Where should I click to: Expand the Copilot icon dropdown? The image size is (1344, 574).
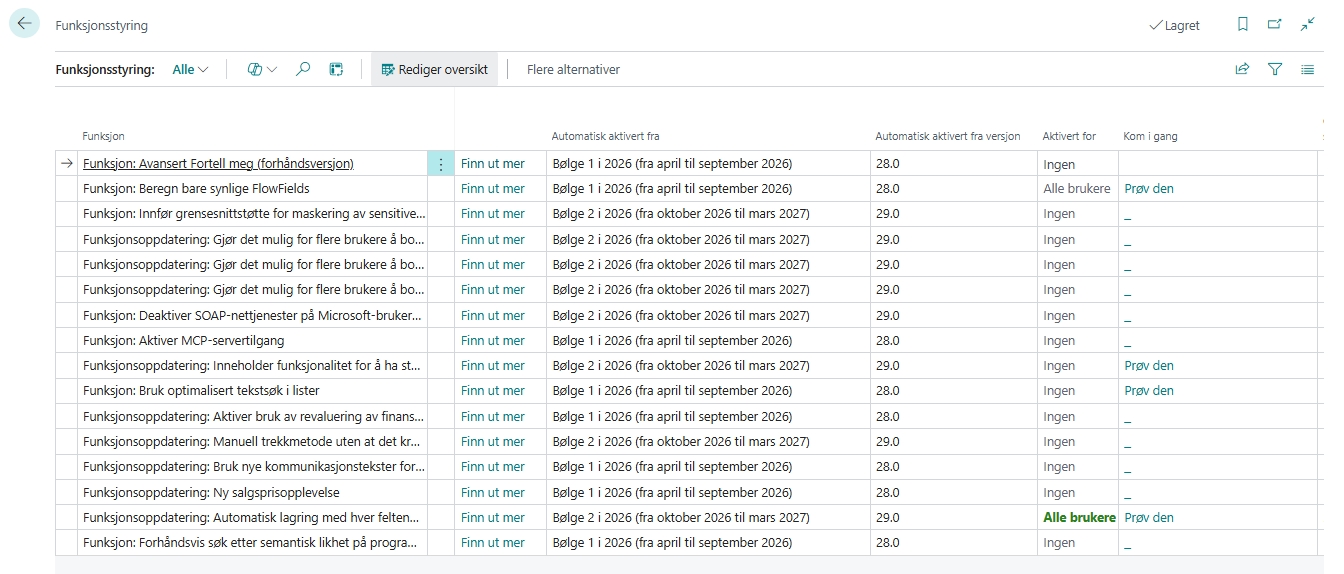pos(262,69)
